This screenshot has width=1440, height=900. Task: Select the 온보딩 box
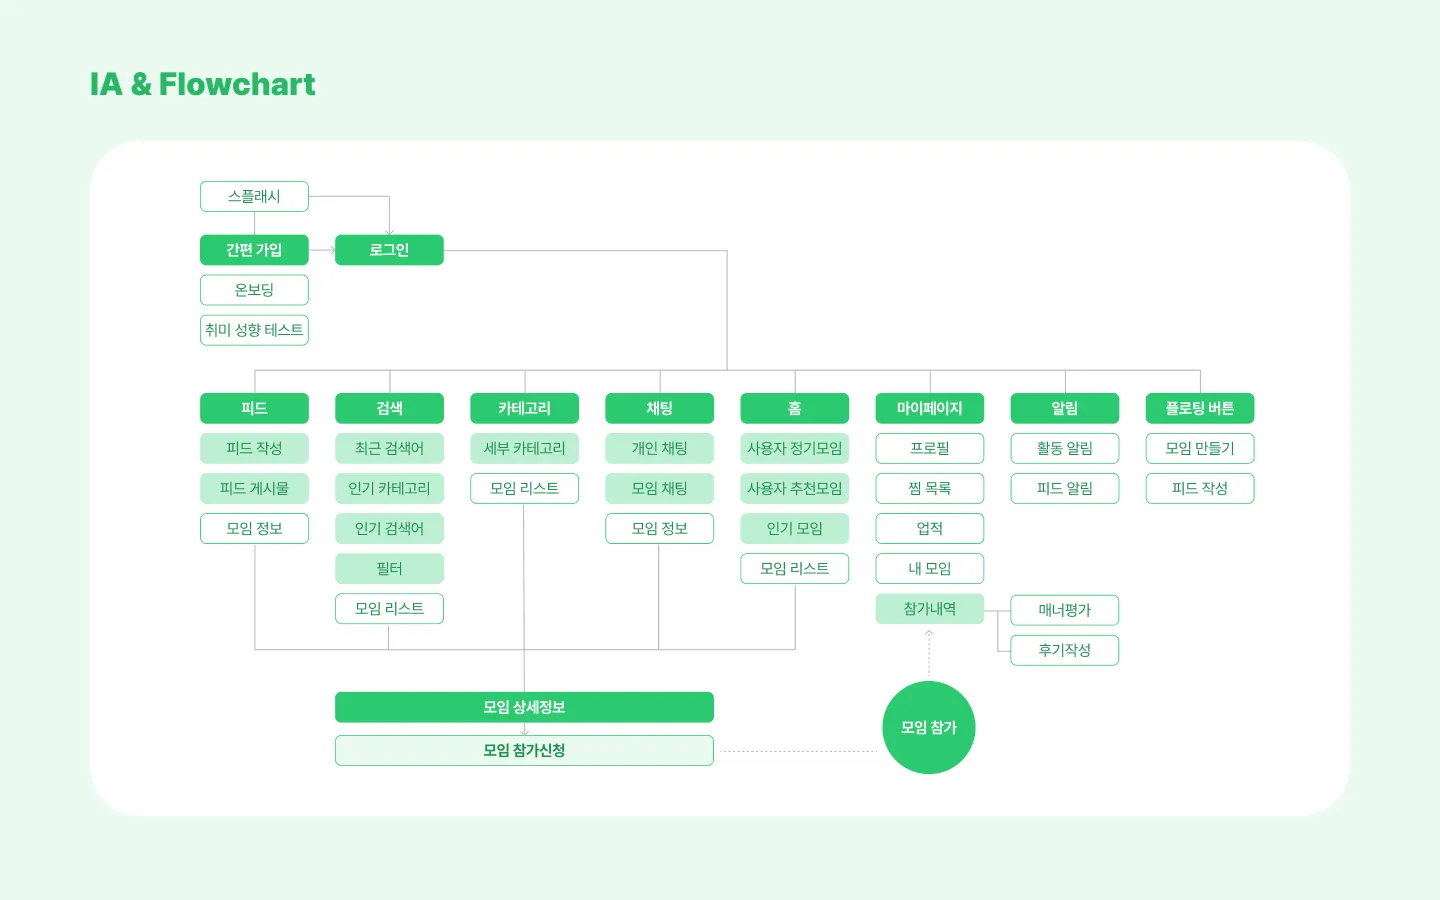point(254,290)
